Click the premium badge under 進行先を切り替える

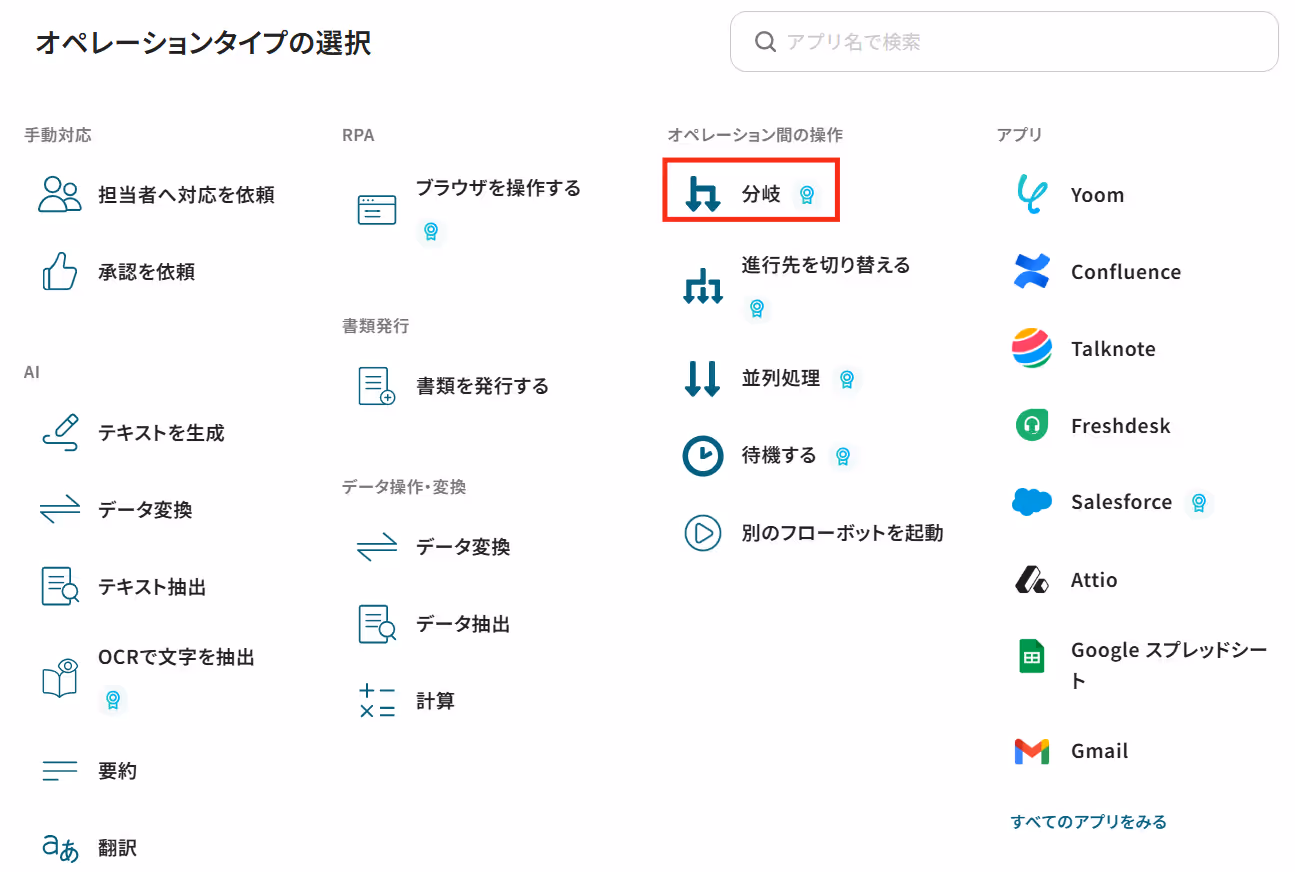pos(757,308)
